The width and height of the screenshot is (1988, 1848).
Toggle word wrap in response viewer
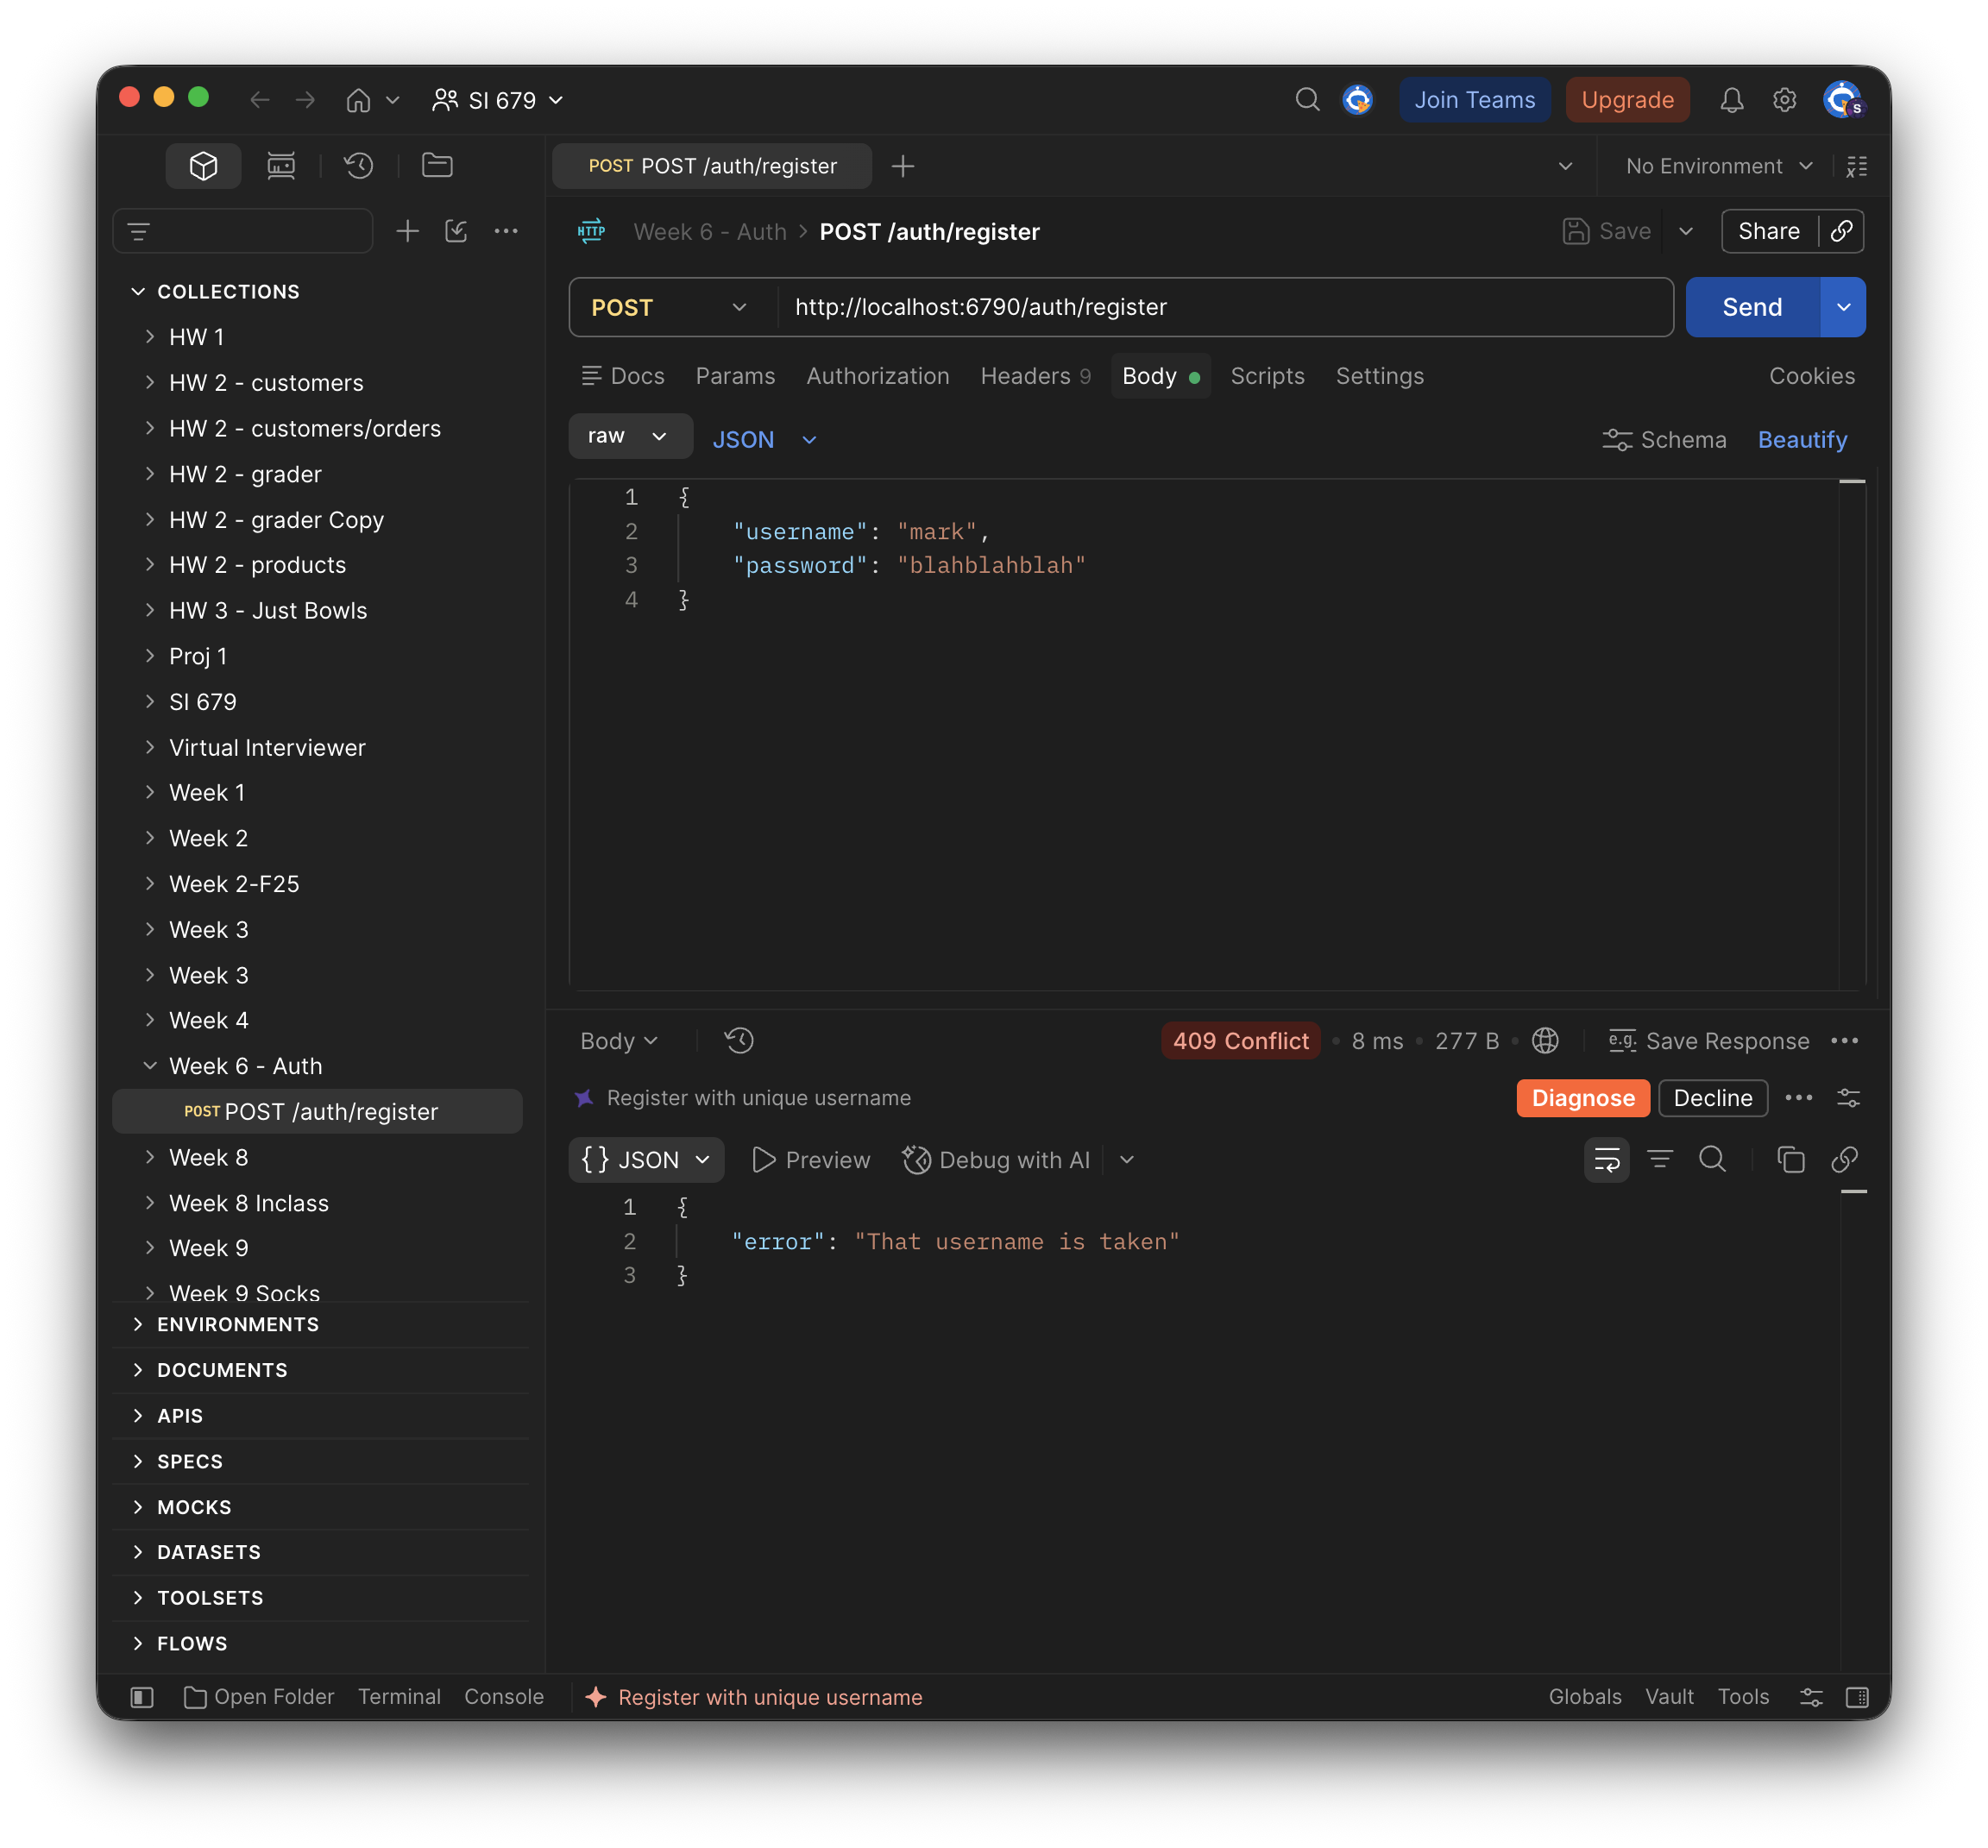click(1606, 1160)
